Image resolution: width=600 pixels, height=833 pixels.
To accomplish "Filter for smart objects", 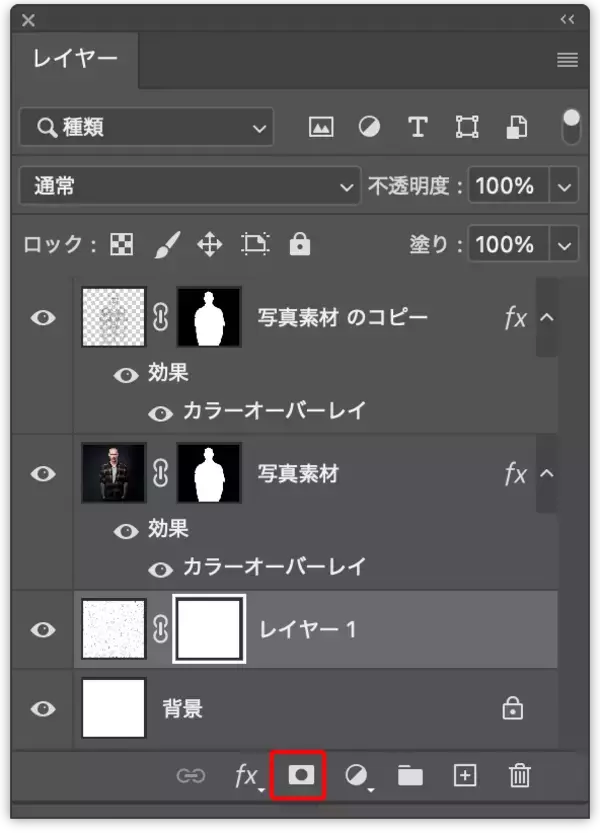I will click(516, 128).
